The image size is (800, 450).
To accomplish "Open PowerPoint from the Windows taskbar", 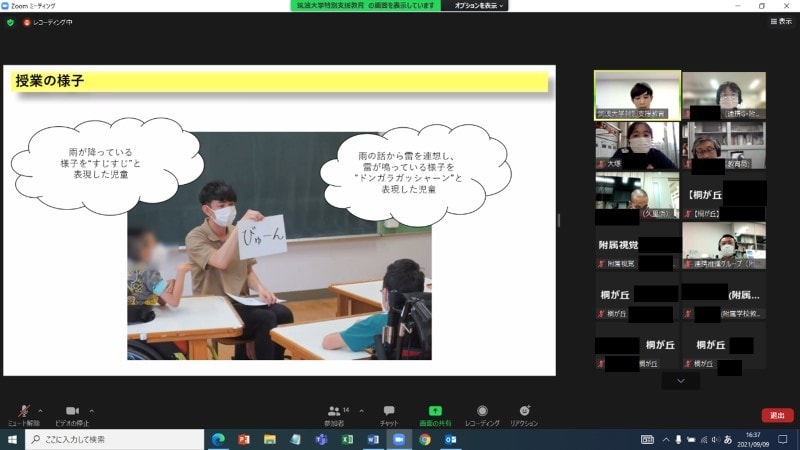I will point(243,439).
